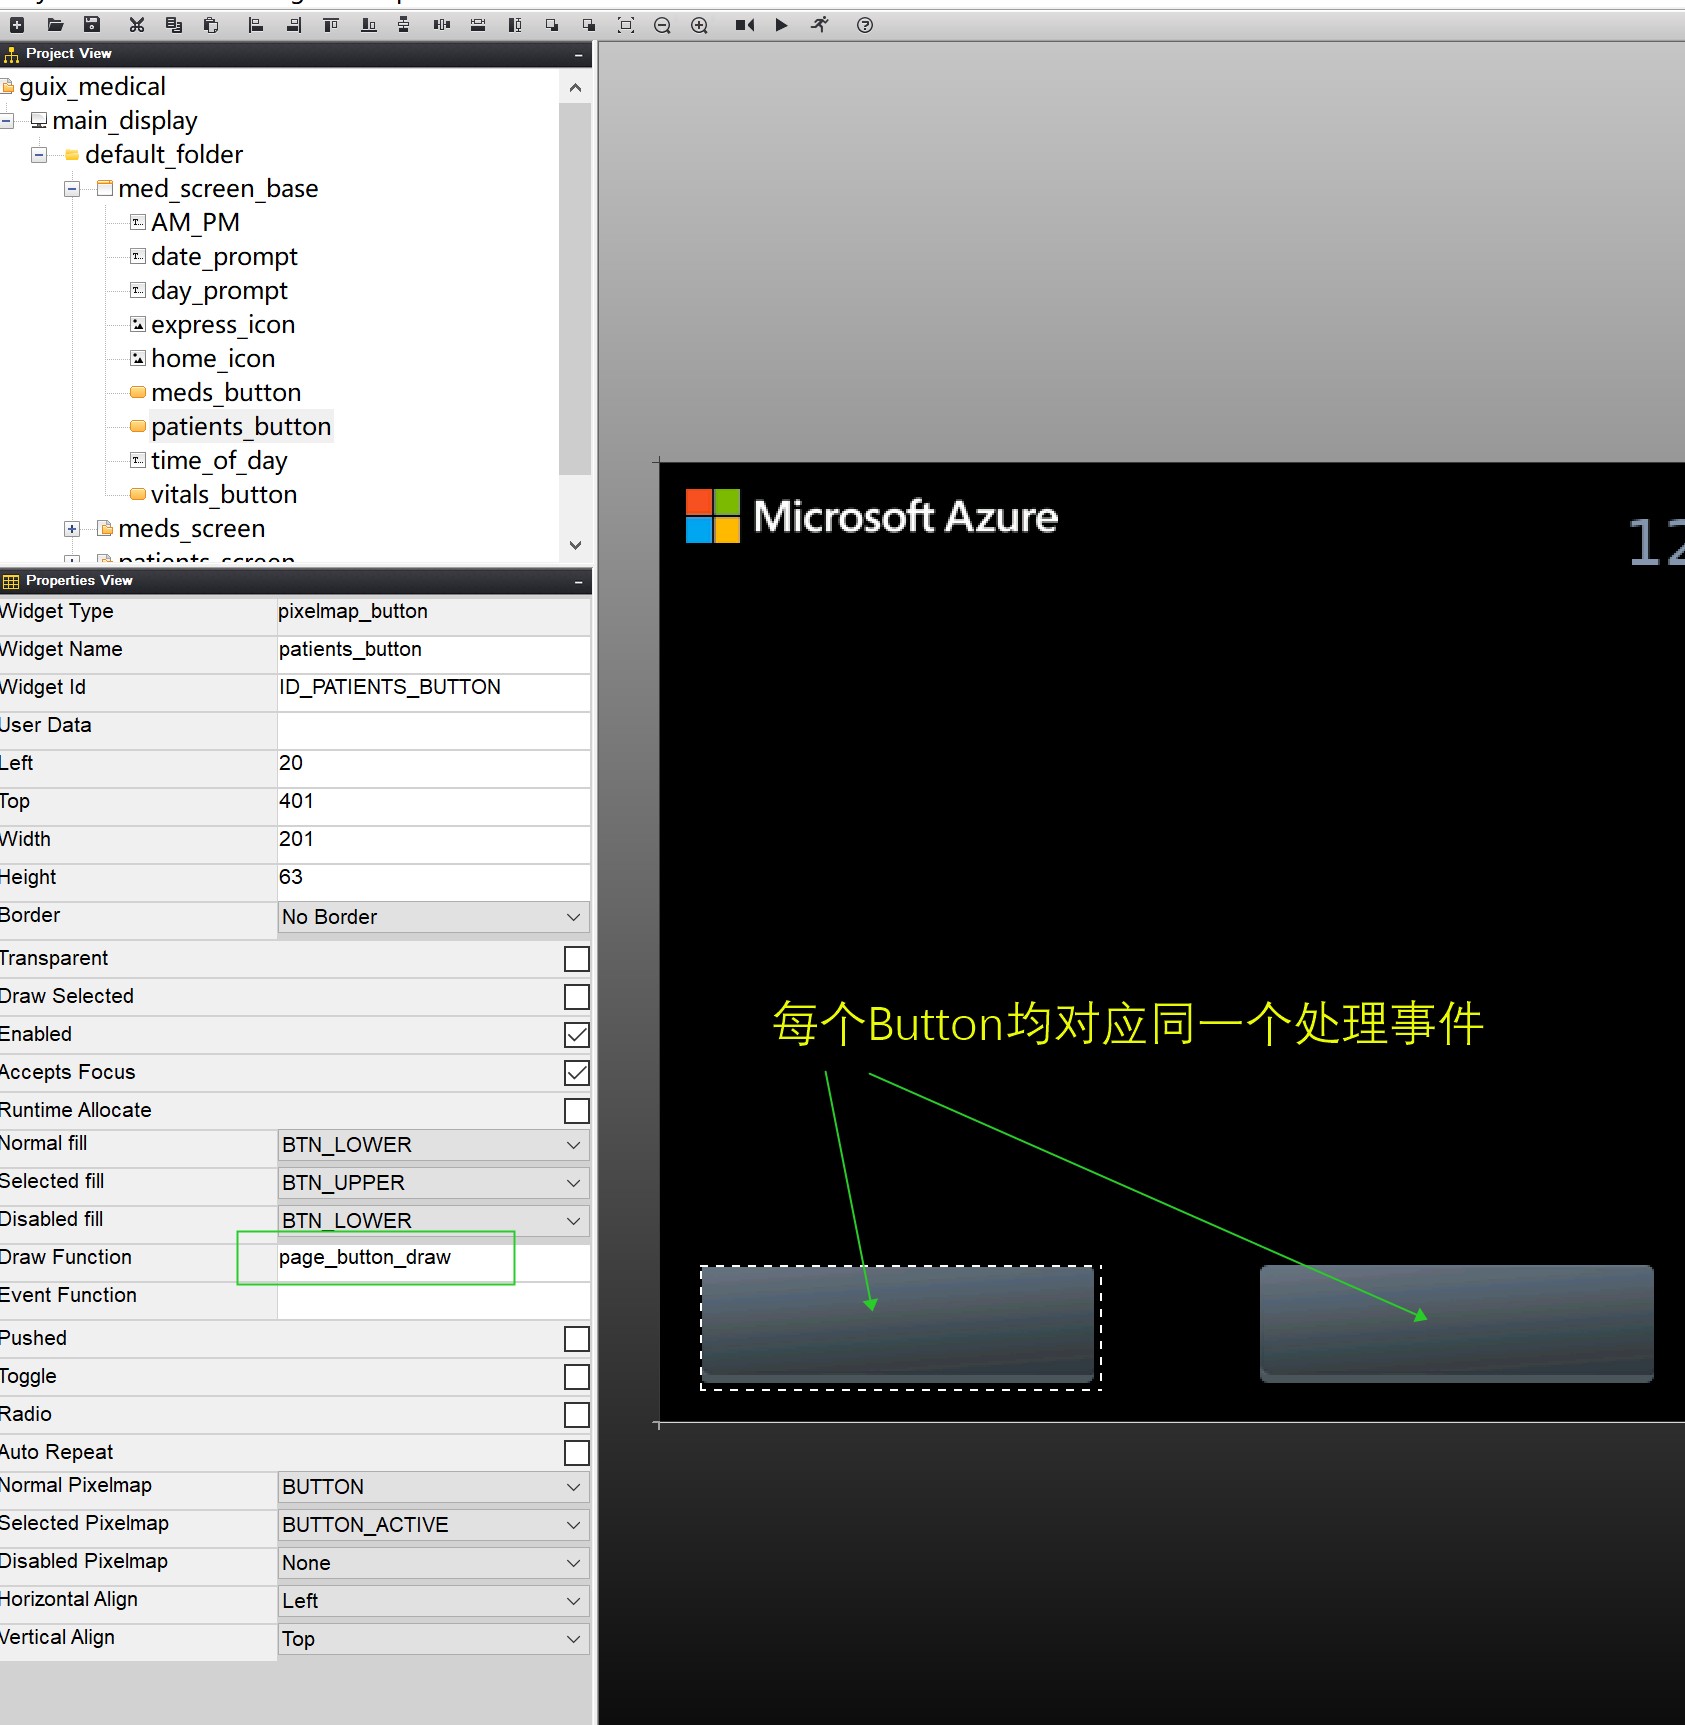Collapse the med_screen_base tree node

[x=72, y=189]
